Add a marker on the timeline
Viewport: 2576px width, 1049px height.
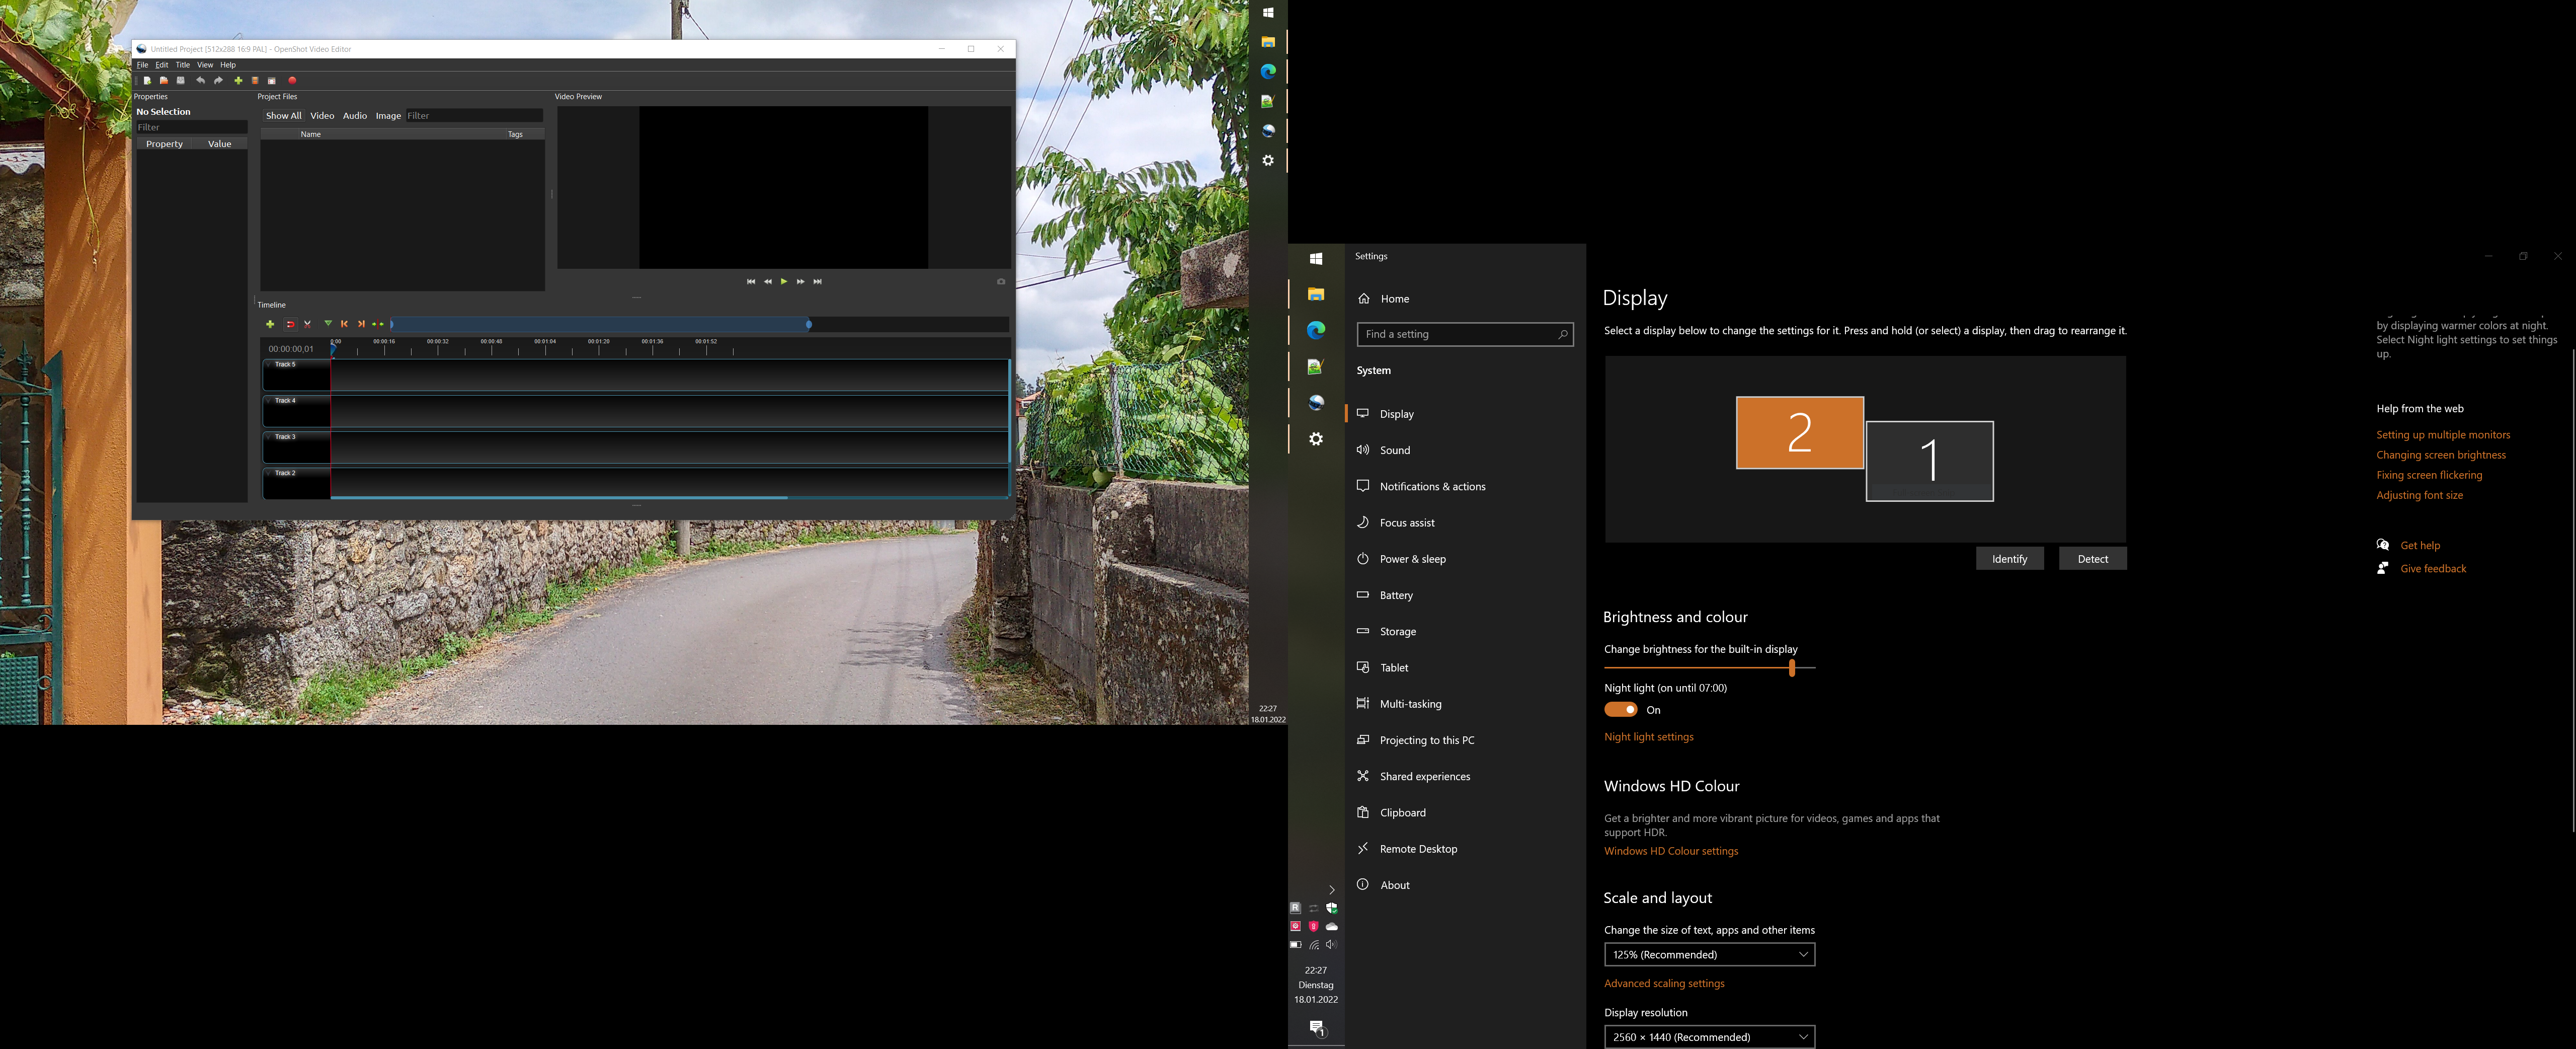[x=327, y=324]
